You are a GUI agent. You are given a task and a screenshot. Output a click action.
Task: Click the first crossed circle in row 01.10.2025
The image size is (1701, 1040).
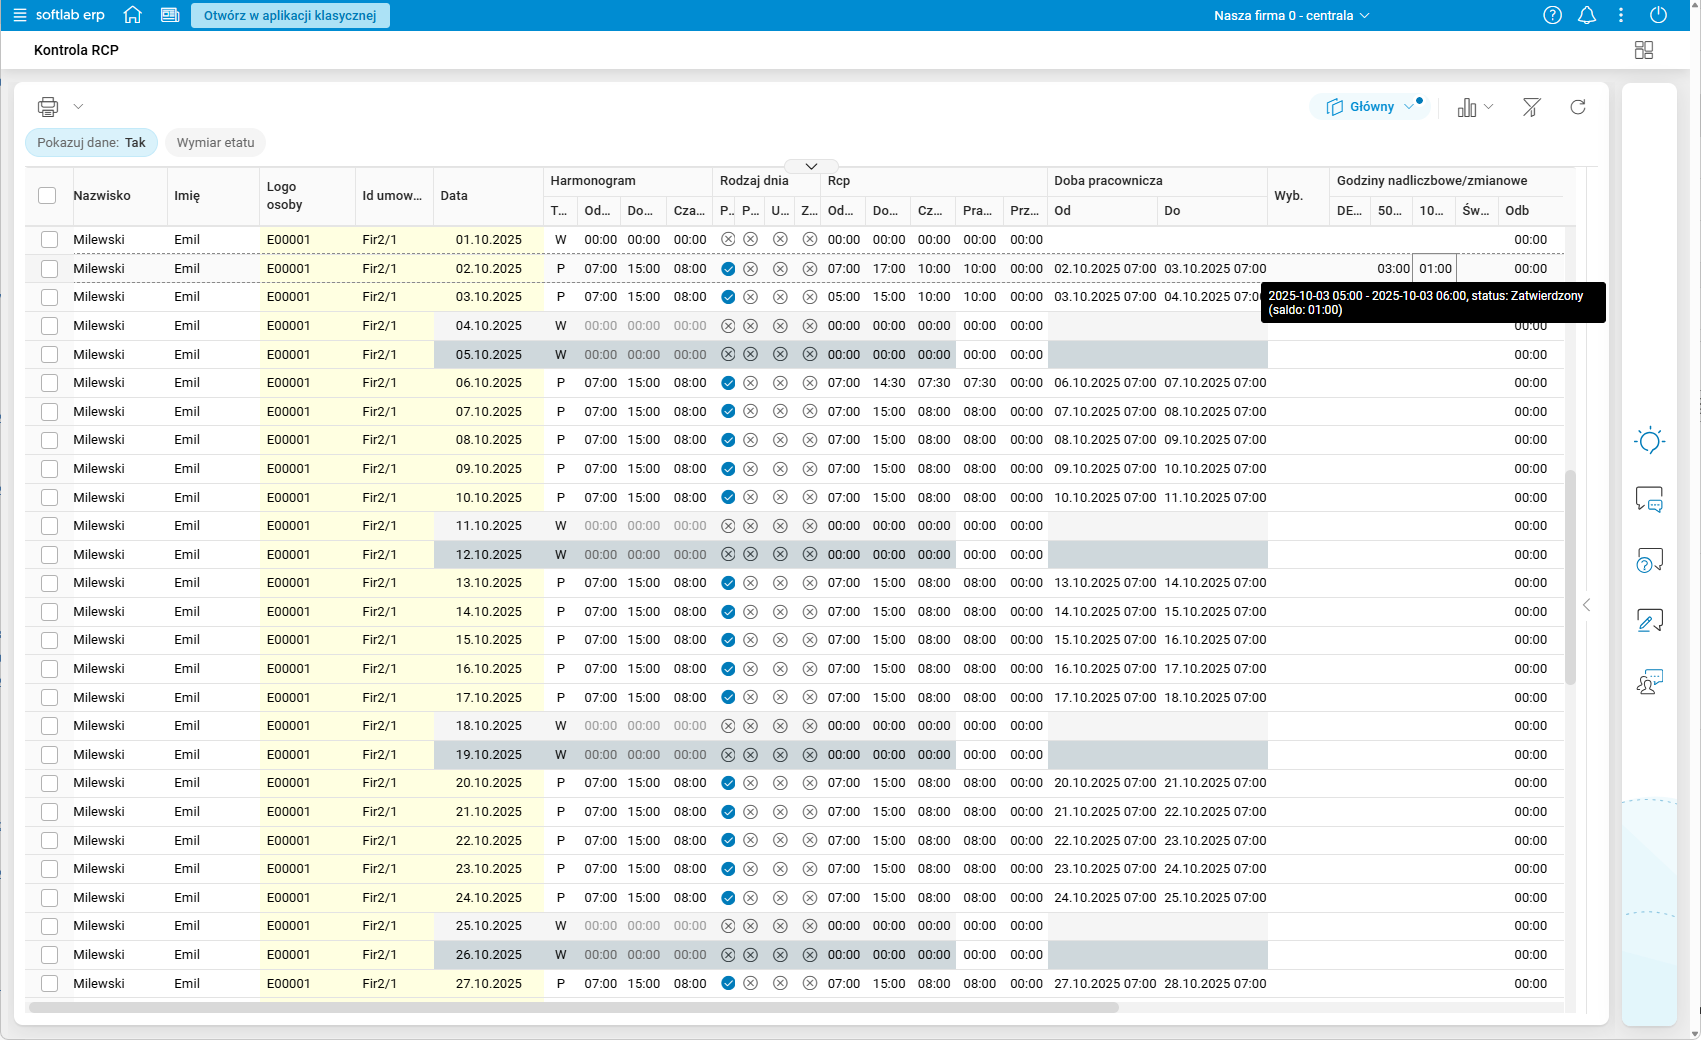coord(728,240)
